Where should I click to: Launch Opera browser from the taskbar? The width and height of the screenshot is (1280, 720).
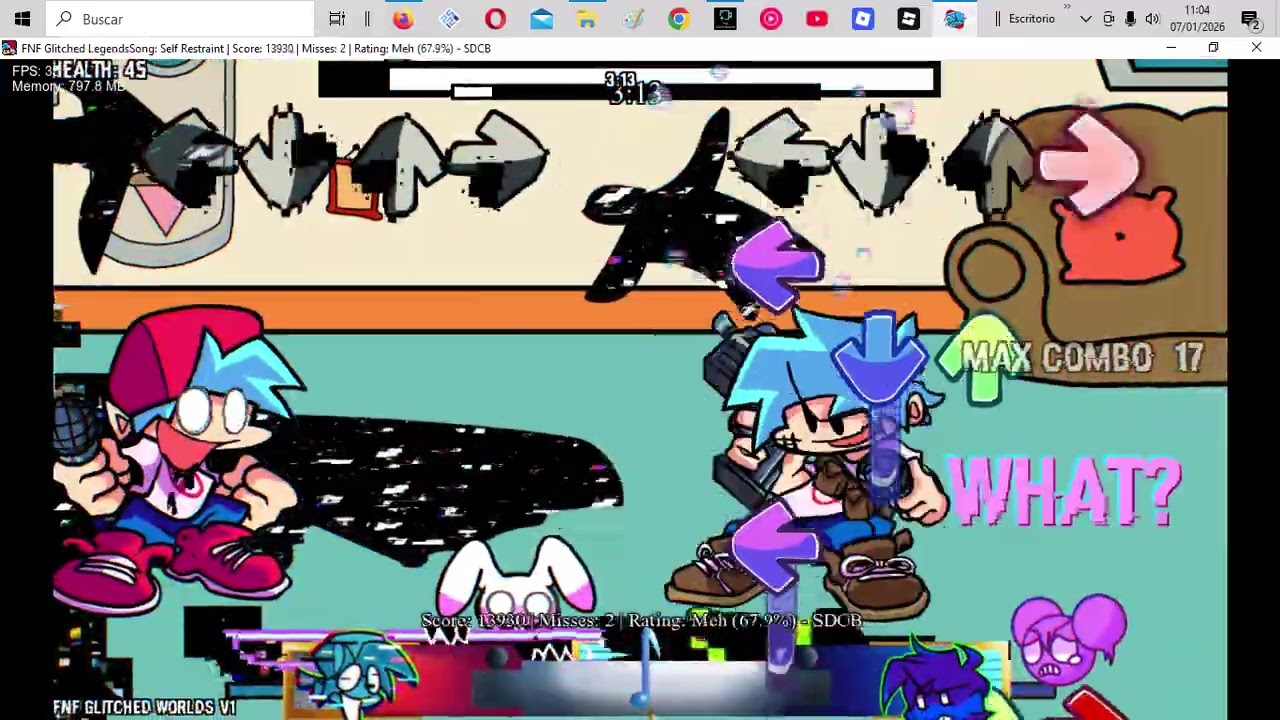pyautogui.click(x=495, y=18)
